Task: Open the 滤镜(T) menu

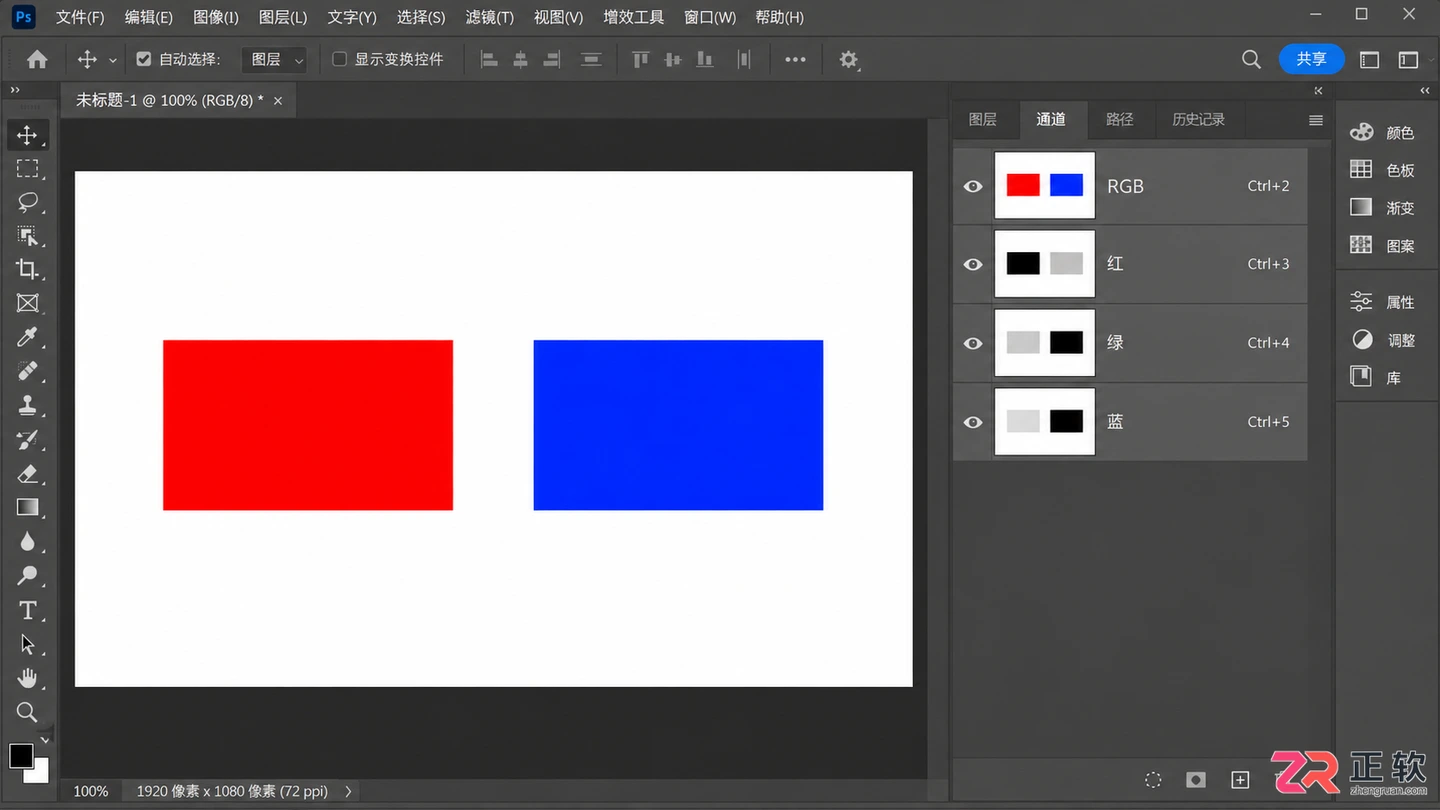Action: click(490, 17)
